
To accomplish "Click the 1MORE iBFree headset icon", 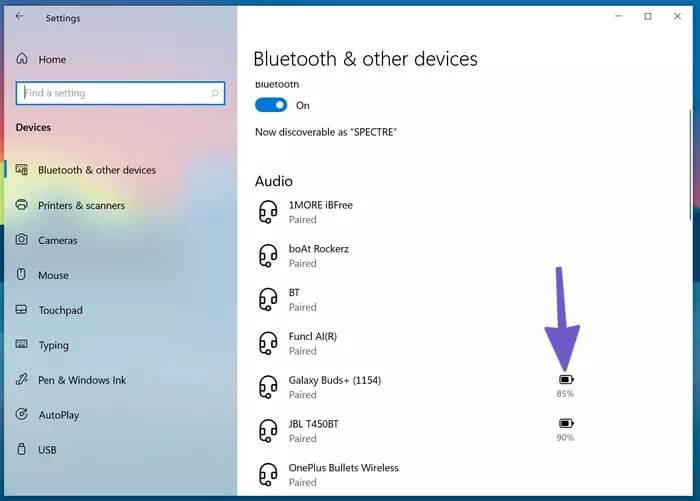I will [x=268, y=212].
